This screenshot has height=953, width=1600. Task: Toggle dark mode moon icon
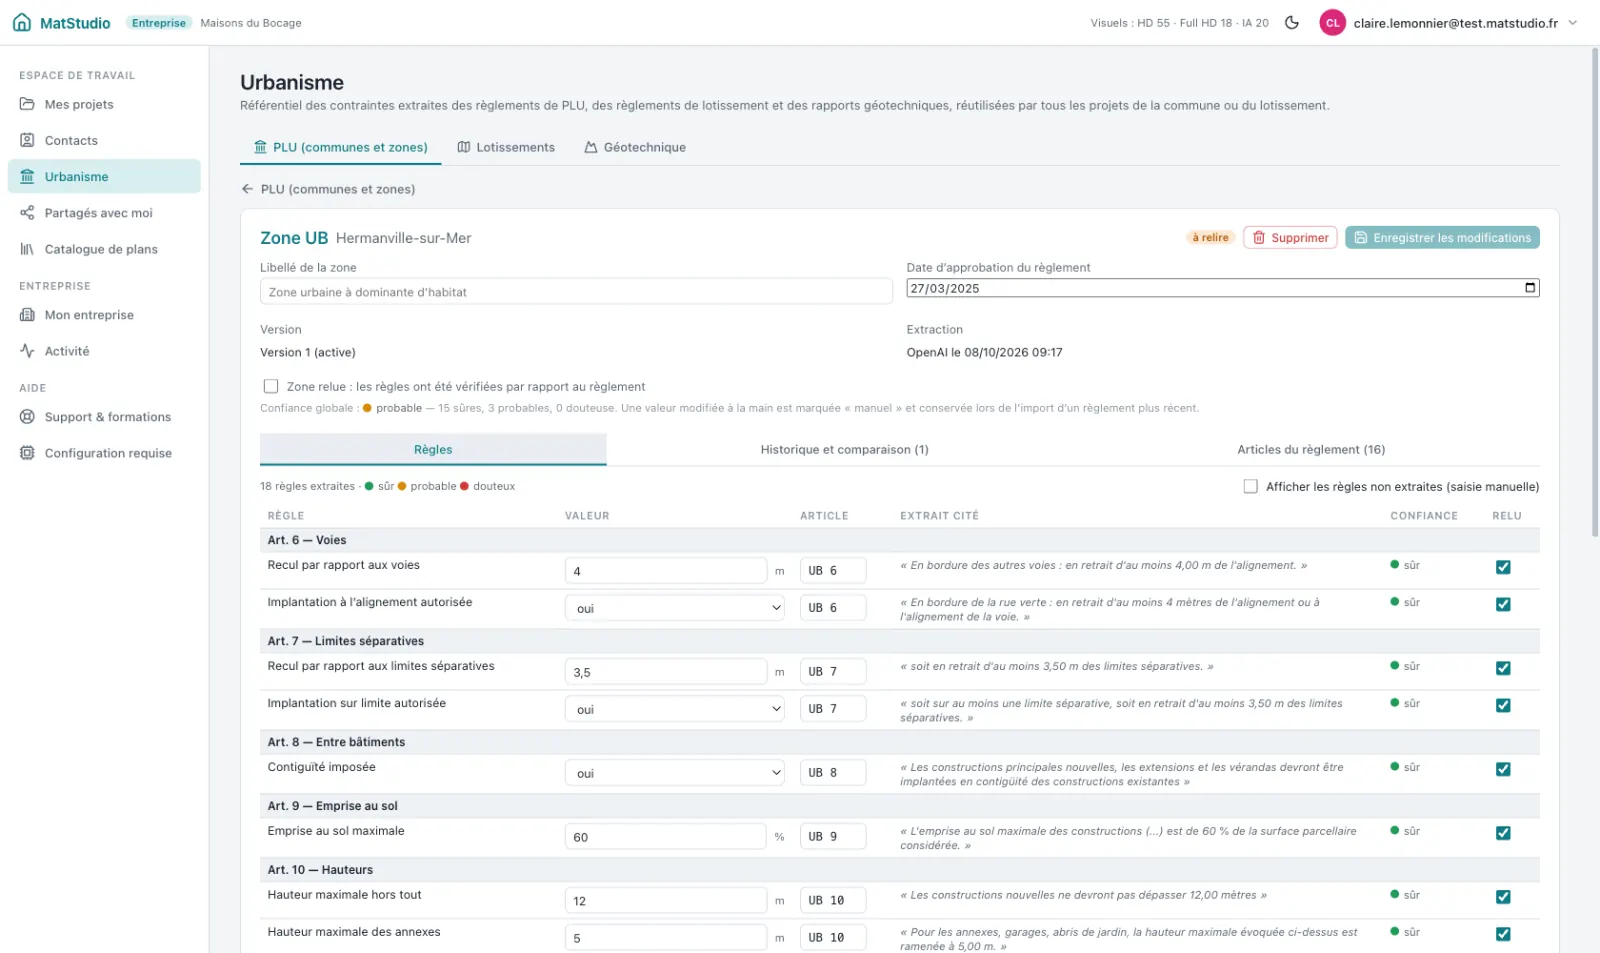pos(1292,23)
